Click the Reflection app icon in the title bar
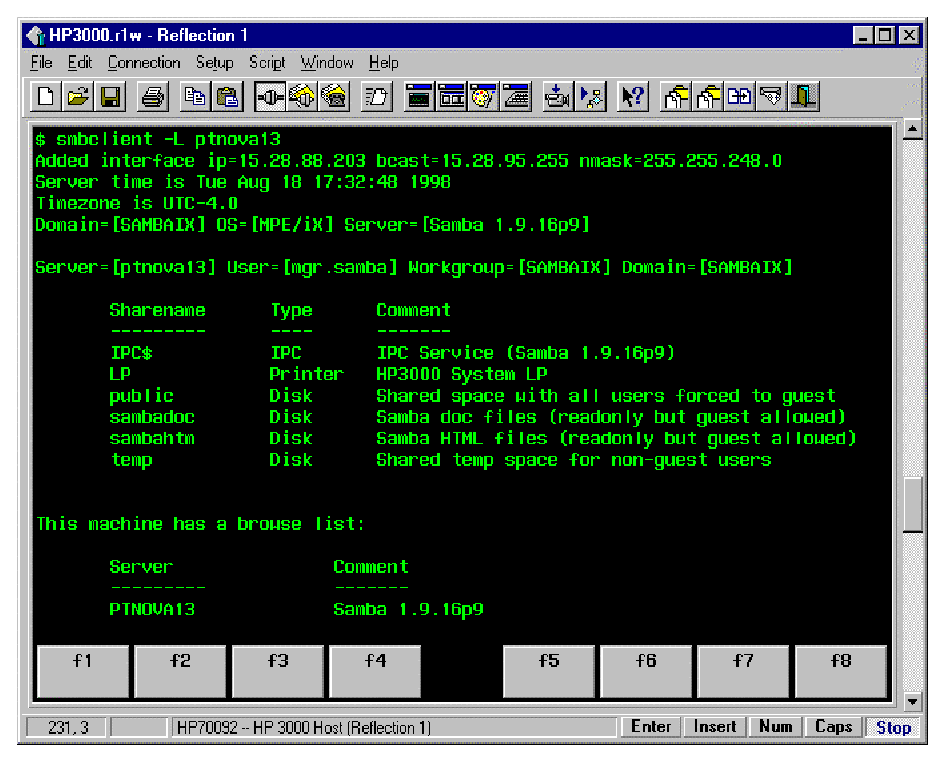 click(x=36, y=35)
